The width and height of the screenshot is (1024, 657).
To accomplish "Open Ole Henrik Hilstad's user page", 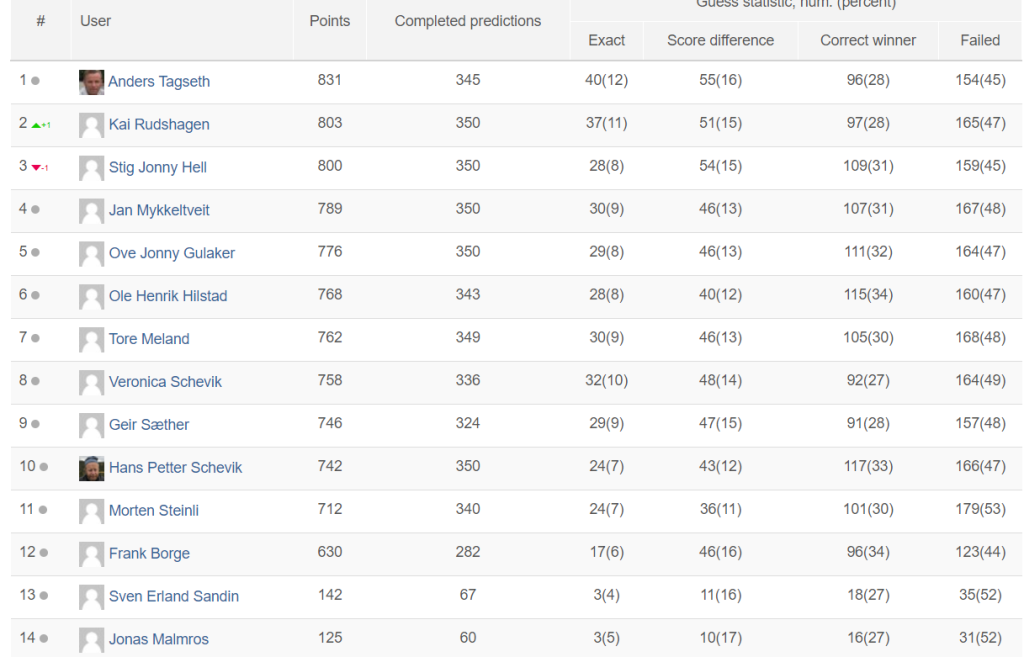I will tap(168, 296).
